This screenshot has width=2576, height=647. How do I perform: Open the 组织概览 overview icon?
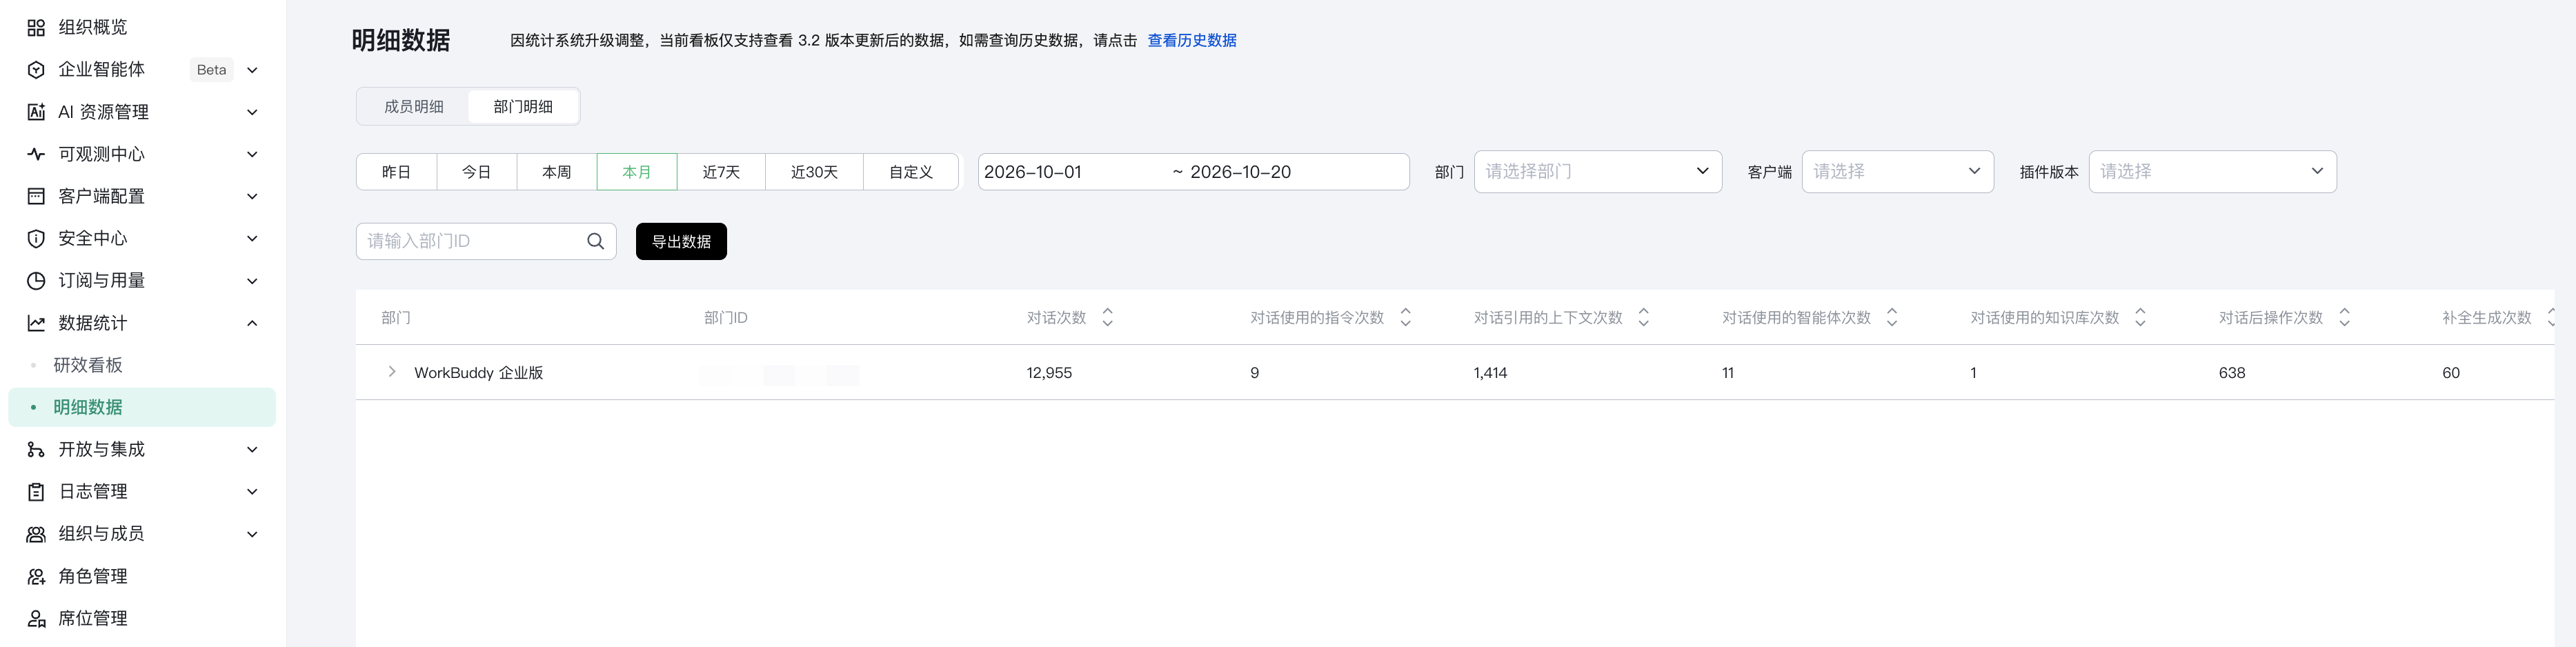tap(36, 28)
